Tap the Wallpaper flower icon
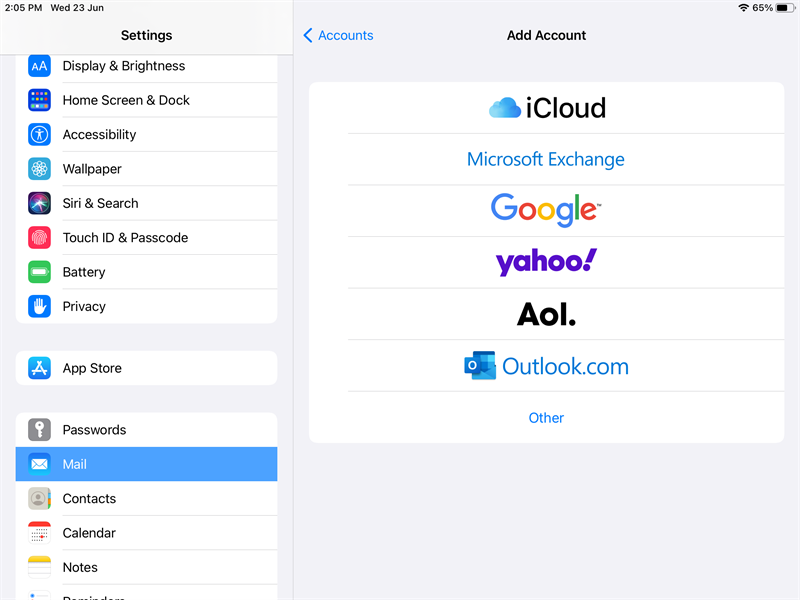This screenshot has width=800, height=600. (x=39, y=169)
